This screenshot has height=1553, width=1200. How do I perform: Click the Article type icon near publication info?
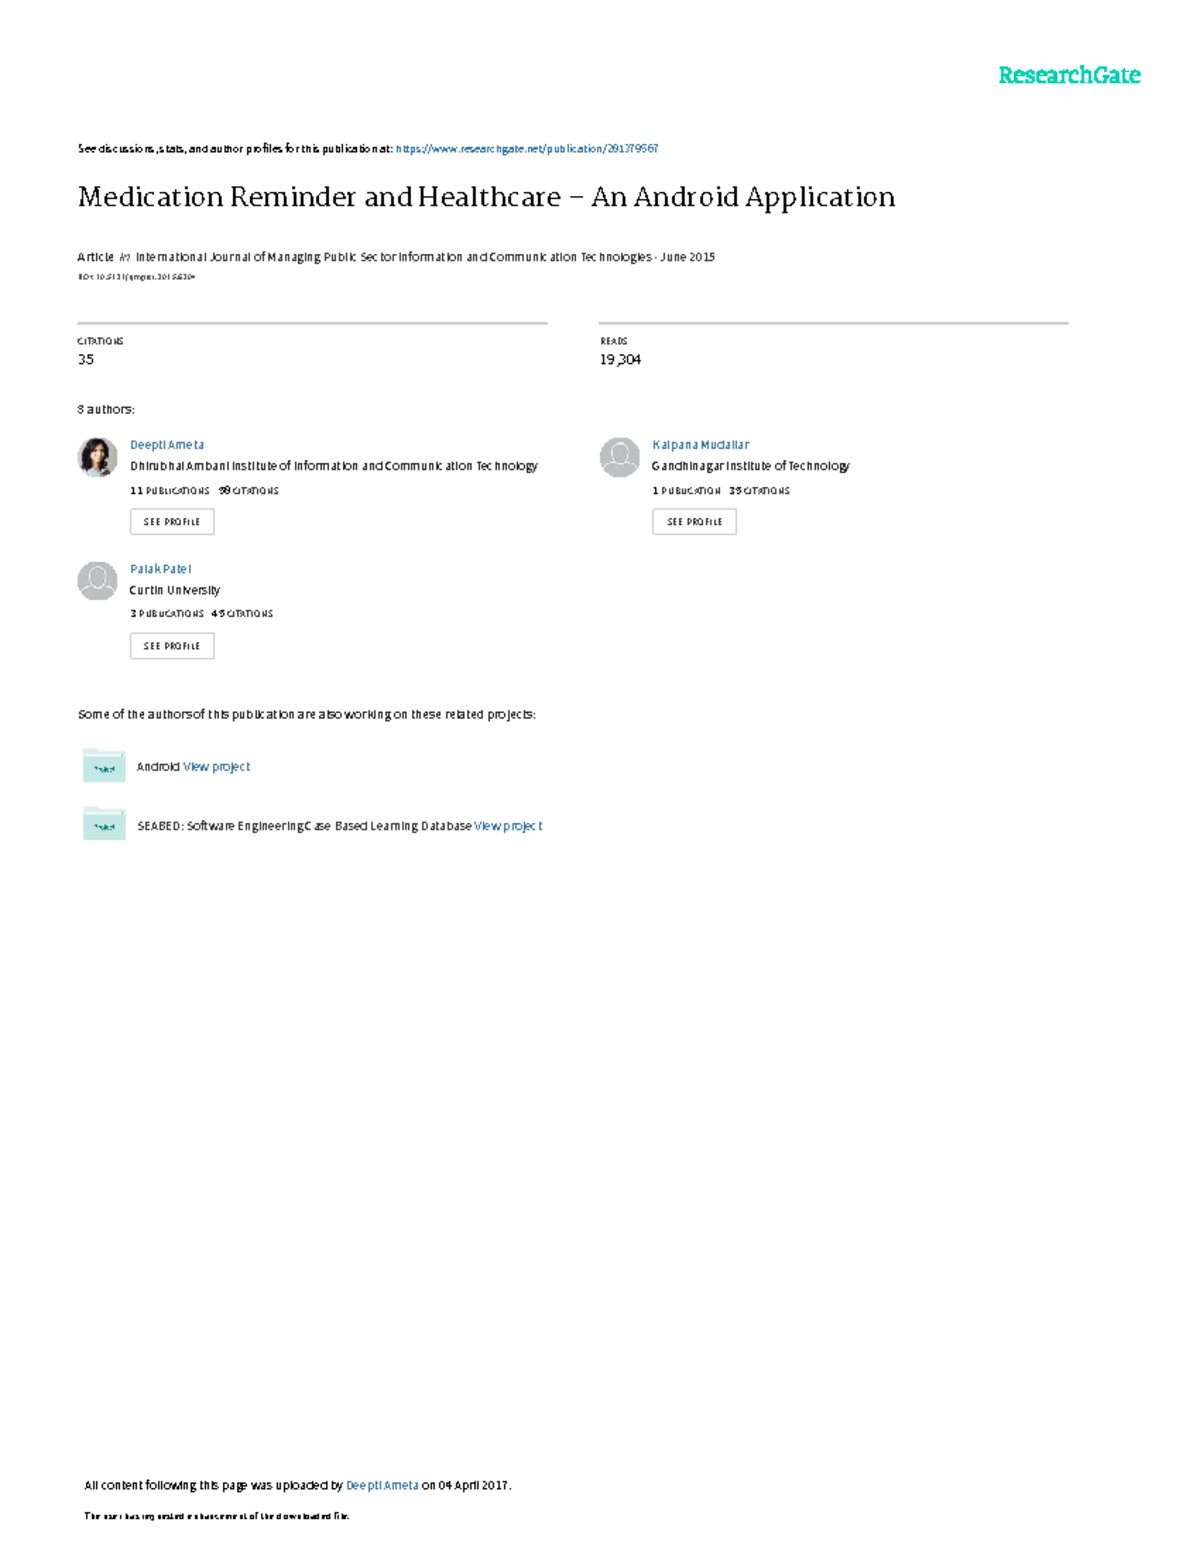tap(124, 256)
